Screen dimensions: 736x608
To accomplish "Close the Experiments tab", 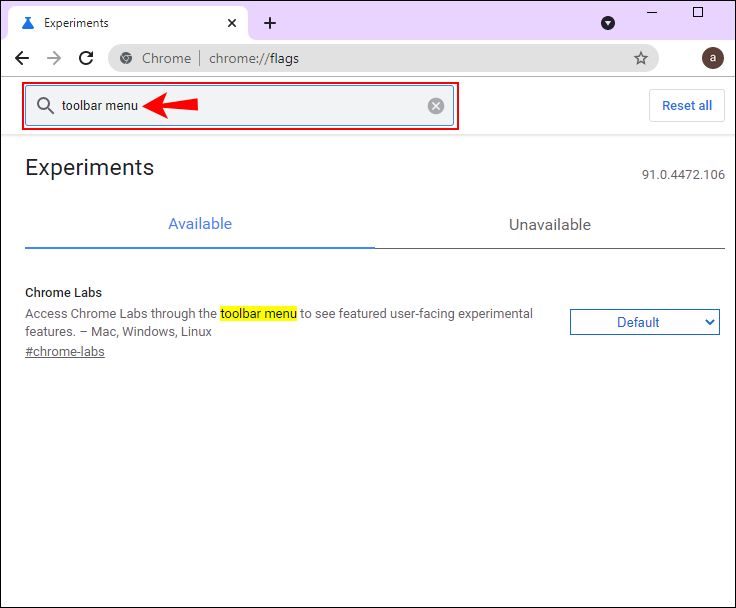I will coord(232,23).
